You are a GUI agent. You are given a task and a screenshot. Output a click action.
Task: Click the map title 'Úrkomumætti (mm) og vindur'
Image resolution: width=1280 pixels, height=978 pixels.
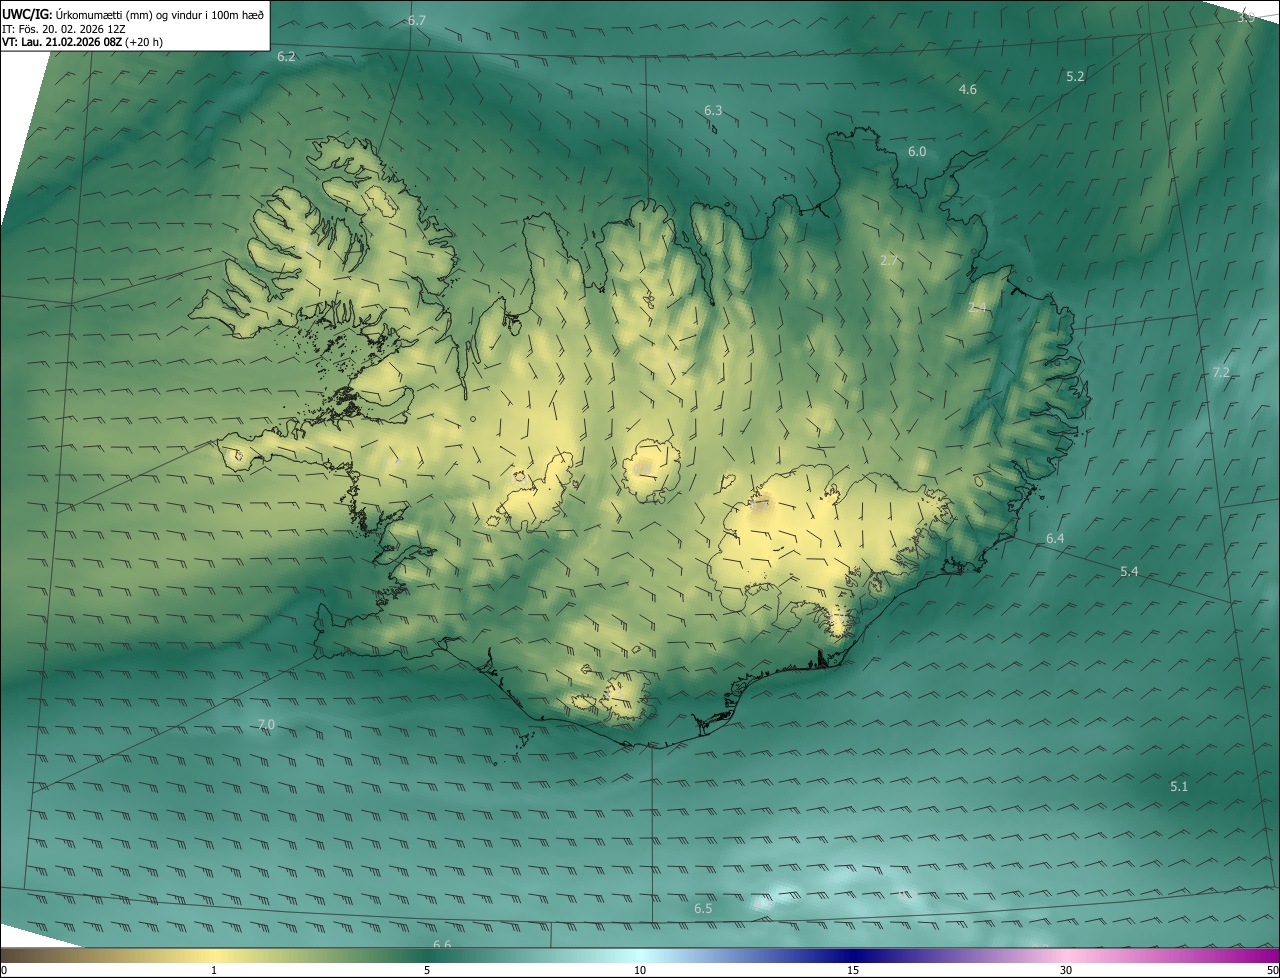click(x=127, y=13)
